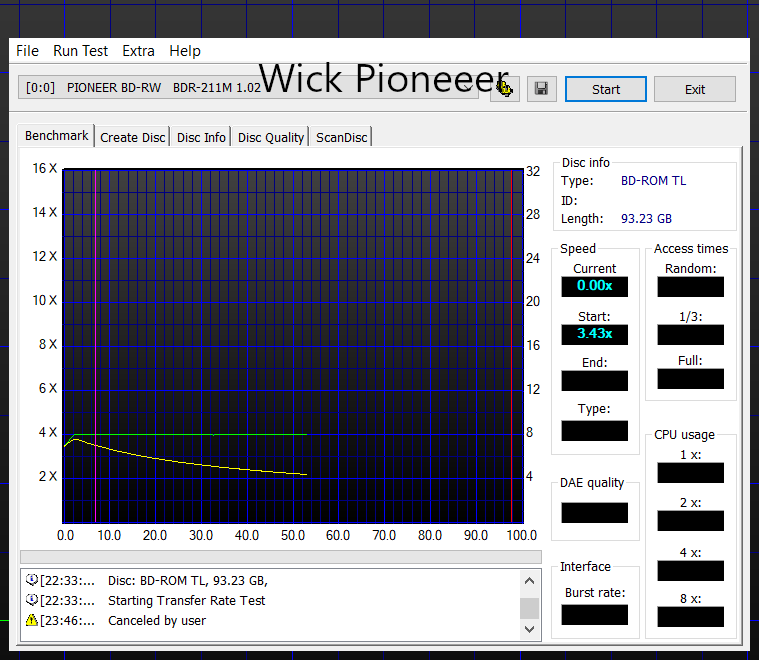Click the Start button
The width and height of the screenshot is (759, 660).
click(606, 89)
